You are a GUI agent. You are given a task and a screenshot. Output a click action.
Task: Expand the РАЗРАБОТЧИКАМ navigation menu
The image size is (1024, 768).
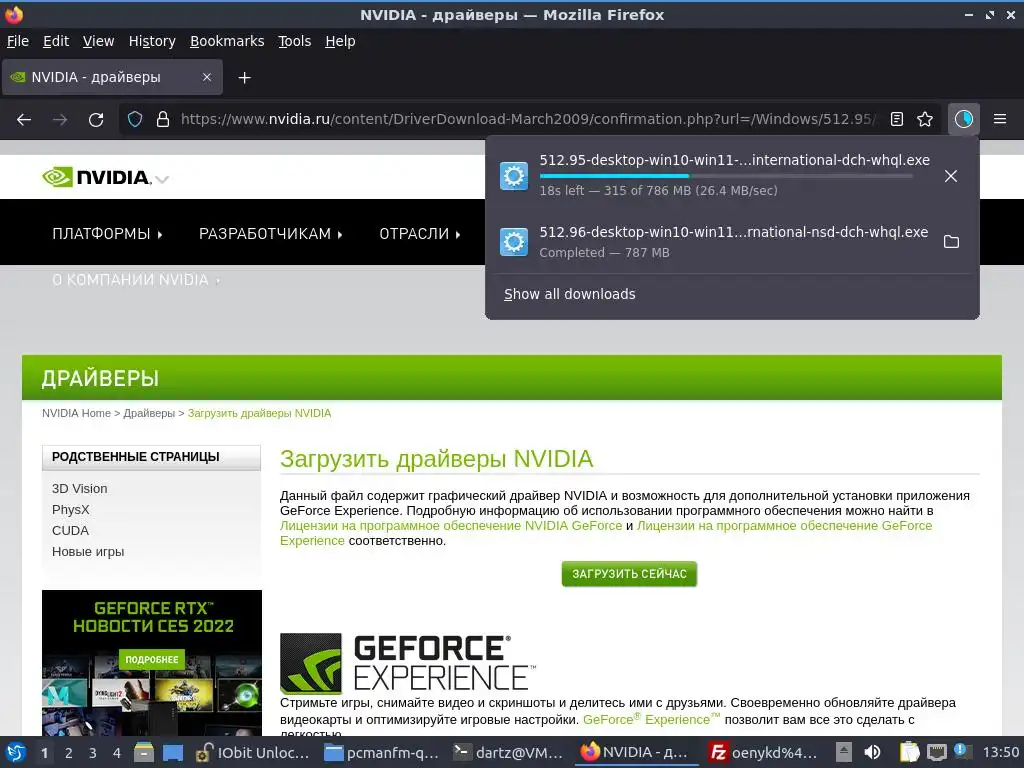[270, 234]
